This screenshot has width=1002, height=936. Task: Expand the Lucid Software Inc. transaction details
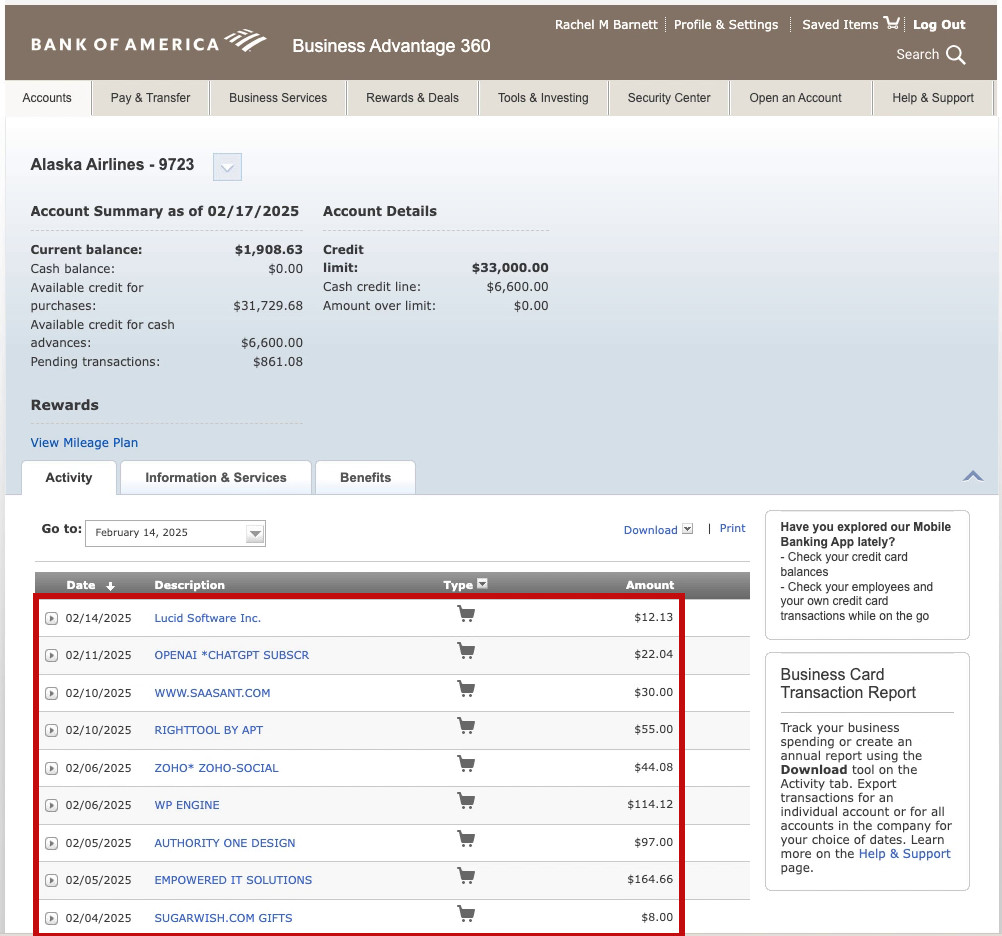point(51,618)
